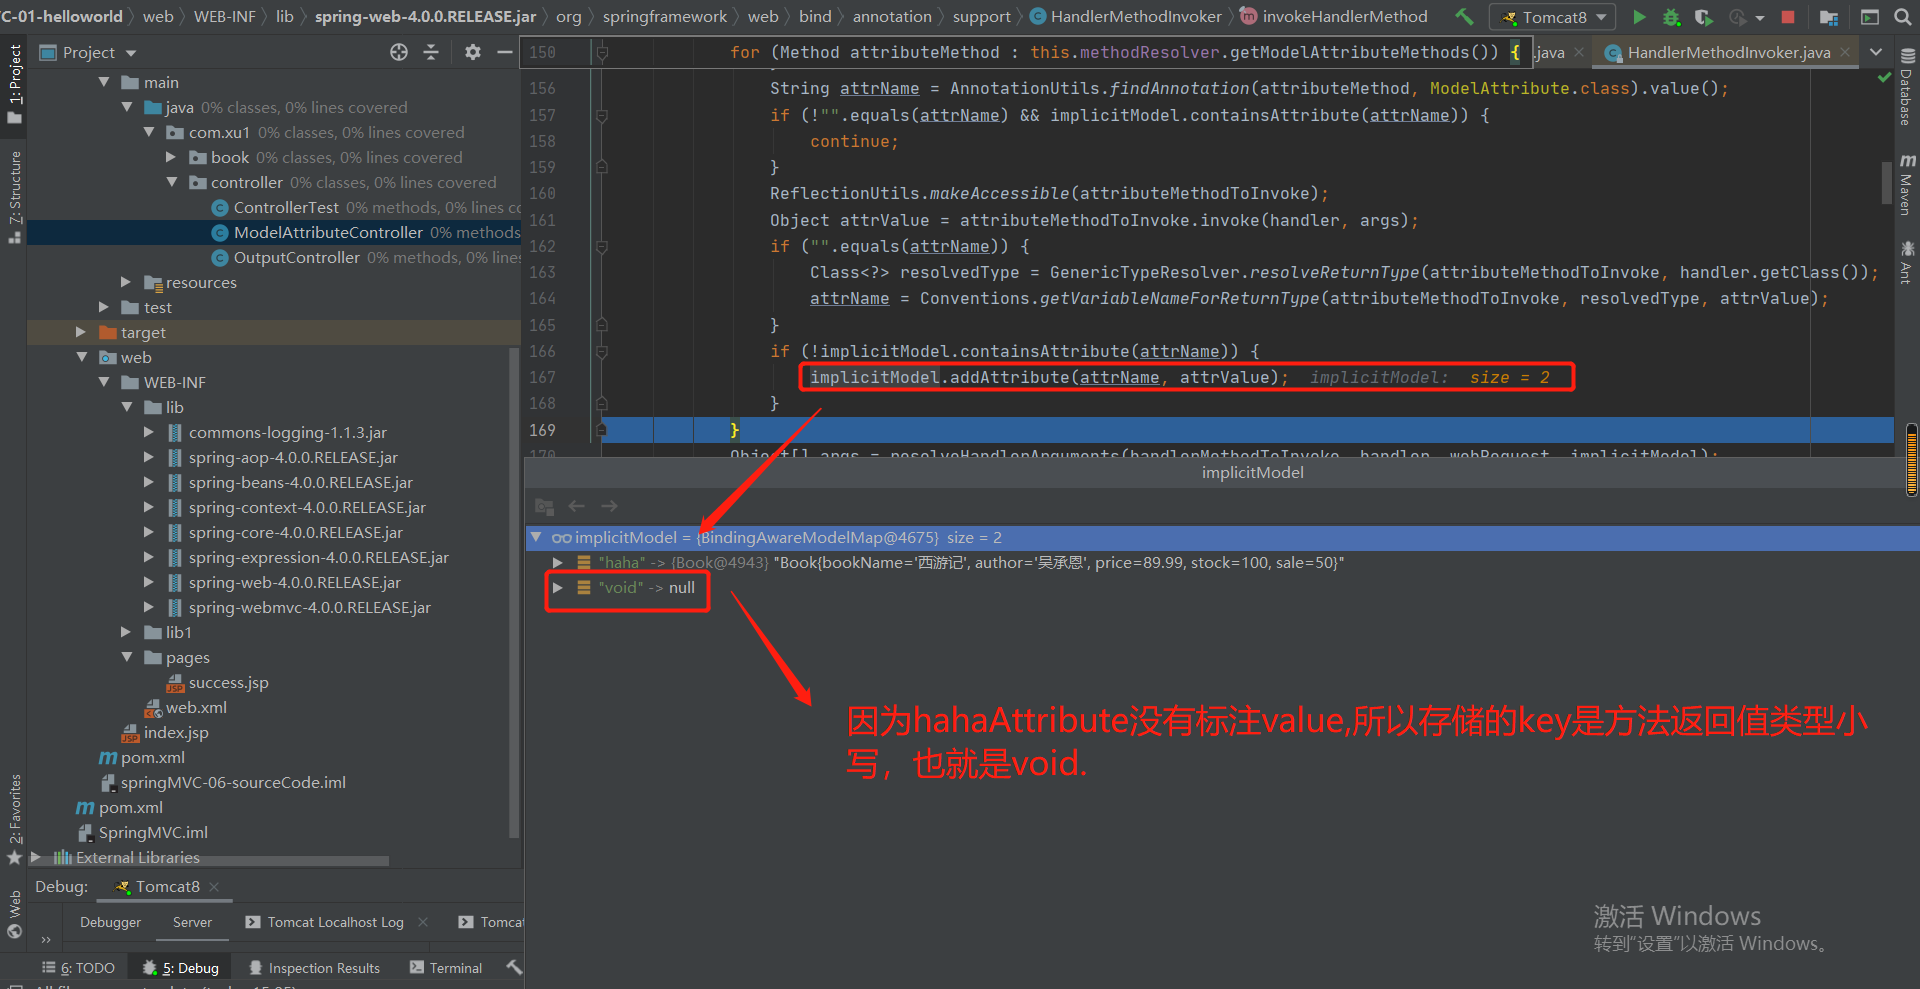Open web.xml file

tap(196, 707)
